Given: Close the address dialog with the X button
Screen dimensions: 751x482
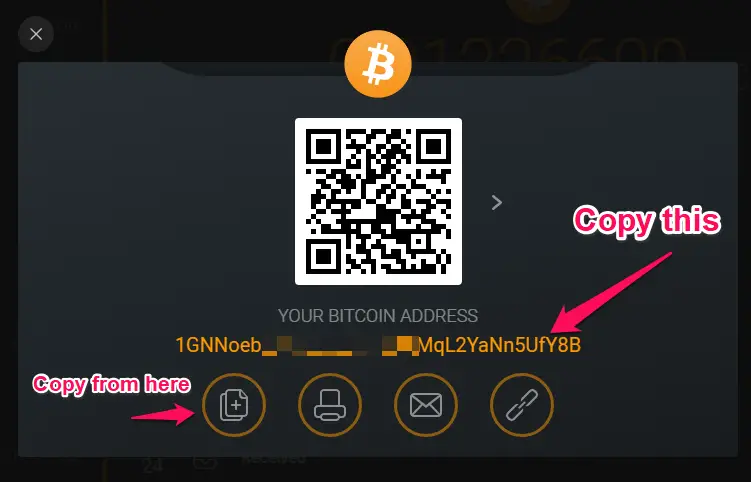Looking at the screenshot, I should [x=36, y=34].
